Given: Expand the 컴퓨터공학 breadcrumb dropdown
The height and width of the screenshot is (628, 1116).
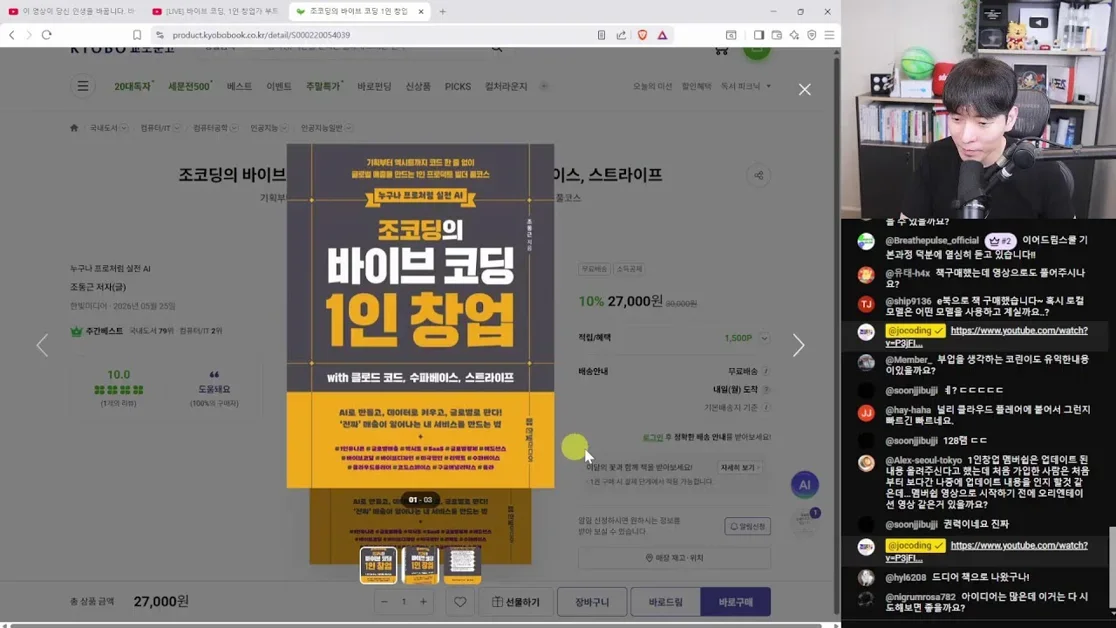Looking at the screenshot, I should 234,128.
